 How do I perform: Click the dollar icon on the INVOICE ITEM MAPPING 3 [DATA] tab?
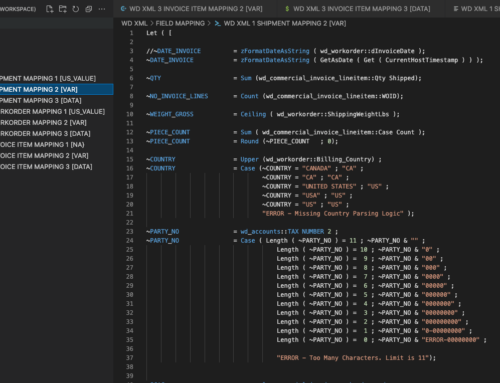tap(287, 9)
